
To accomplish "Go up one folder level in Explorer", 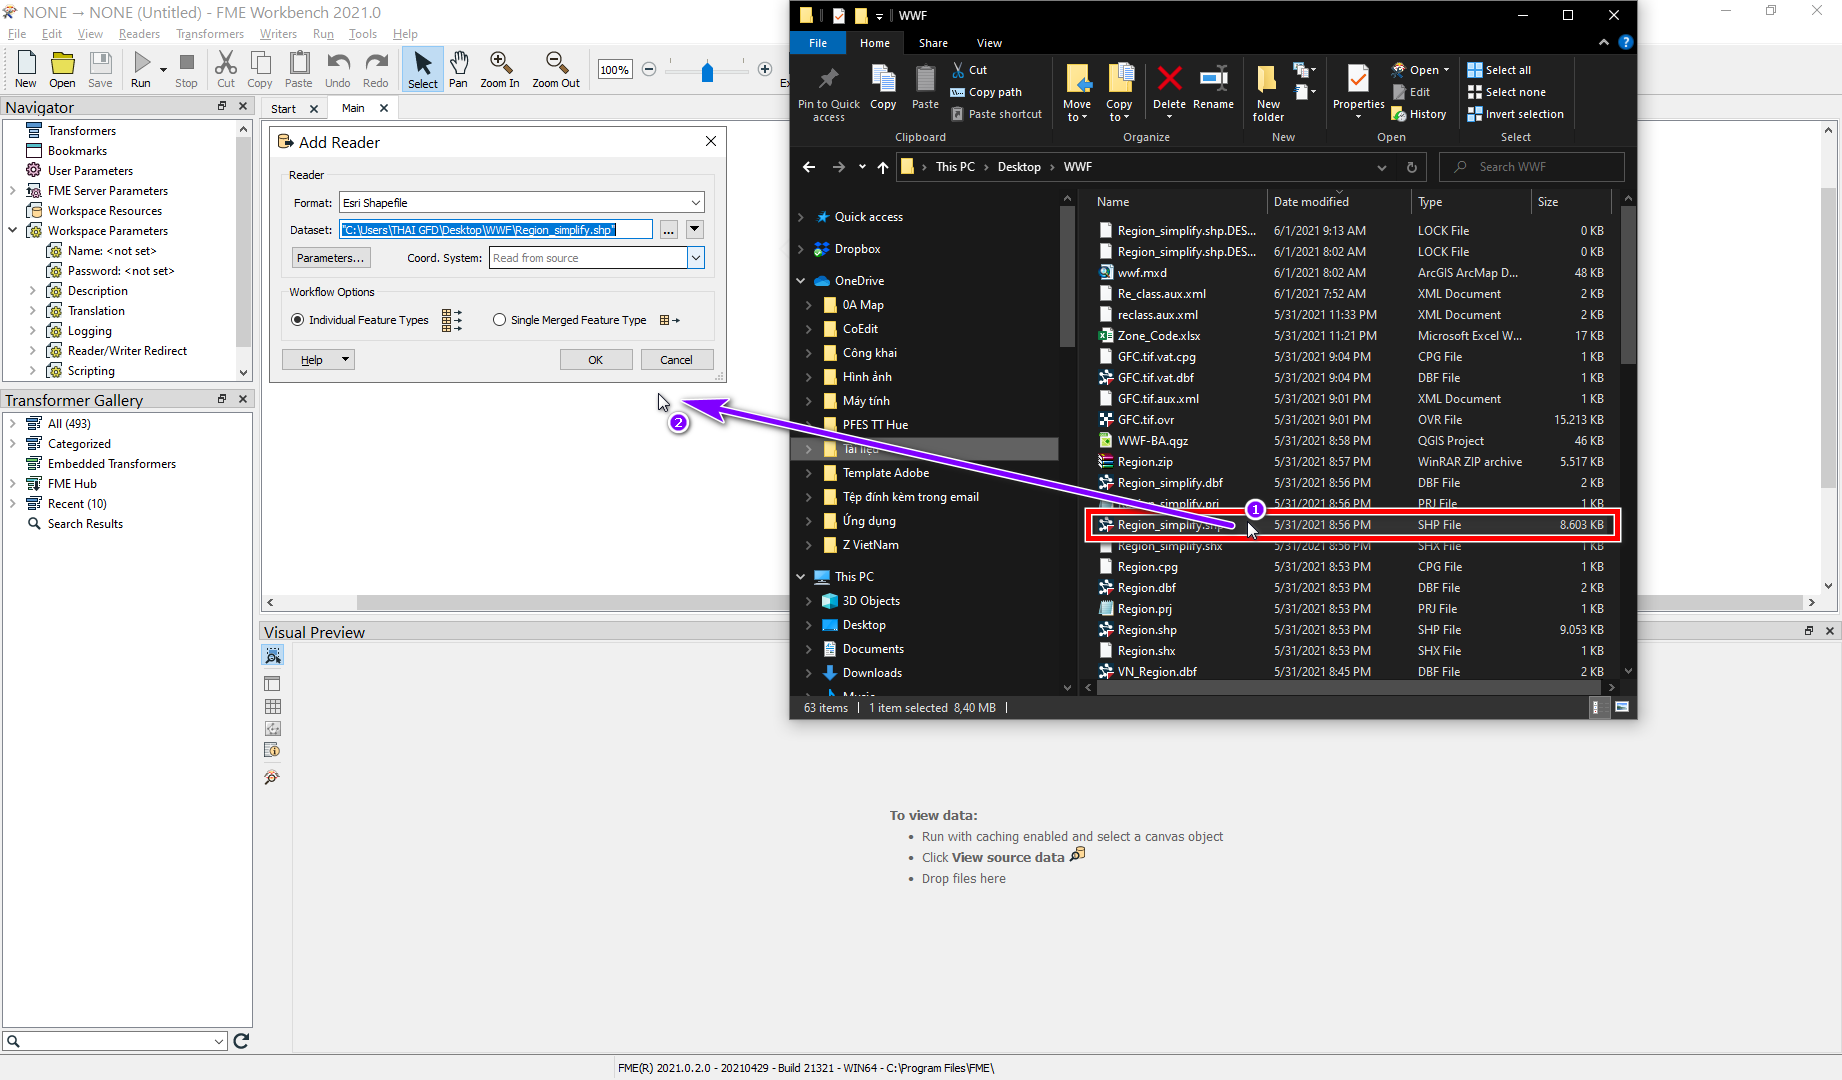I will [882, 167].
